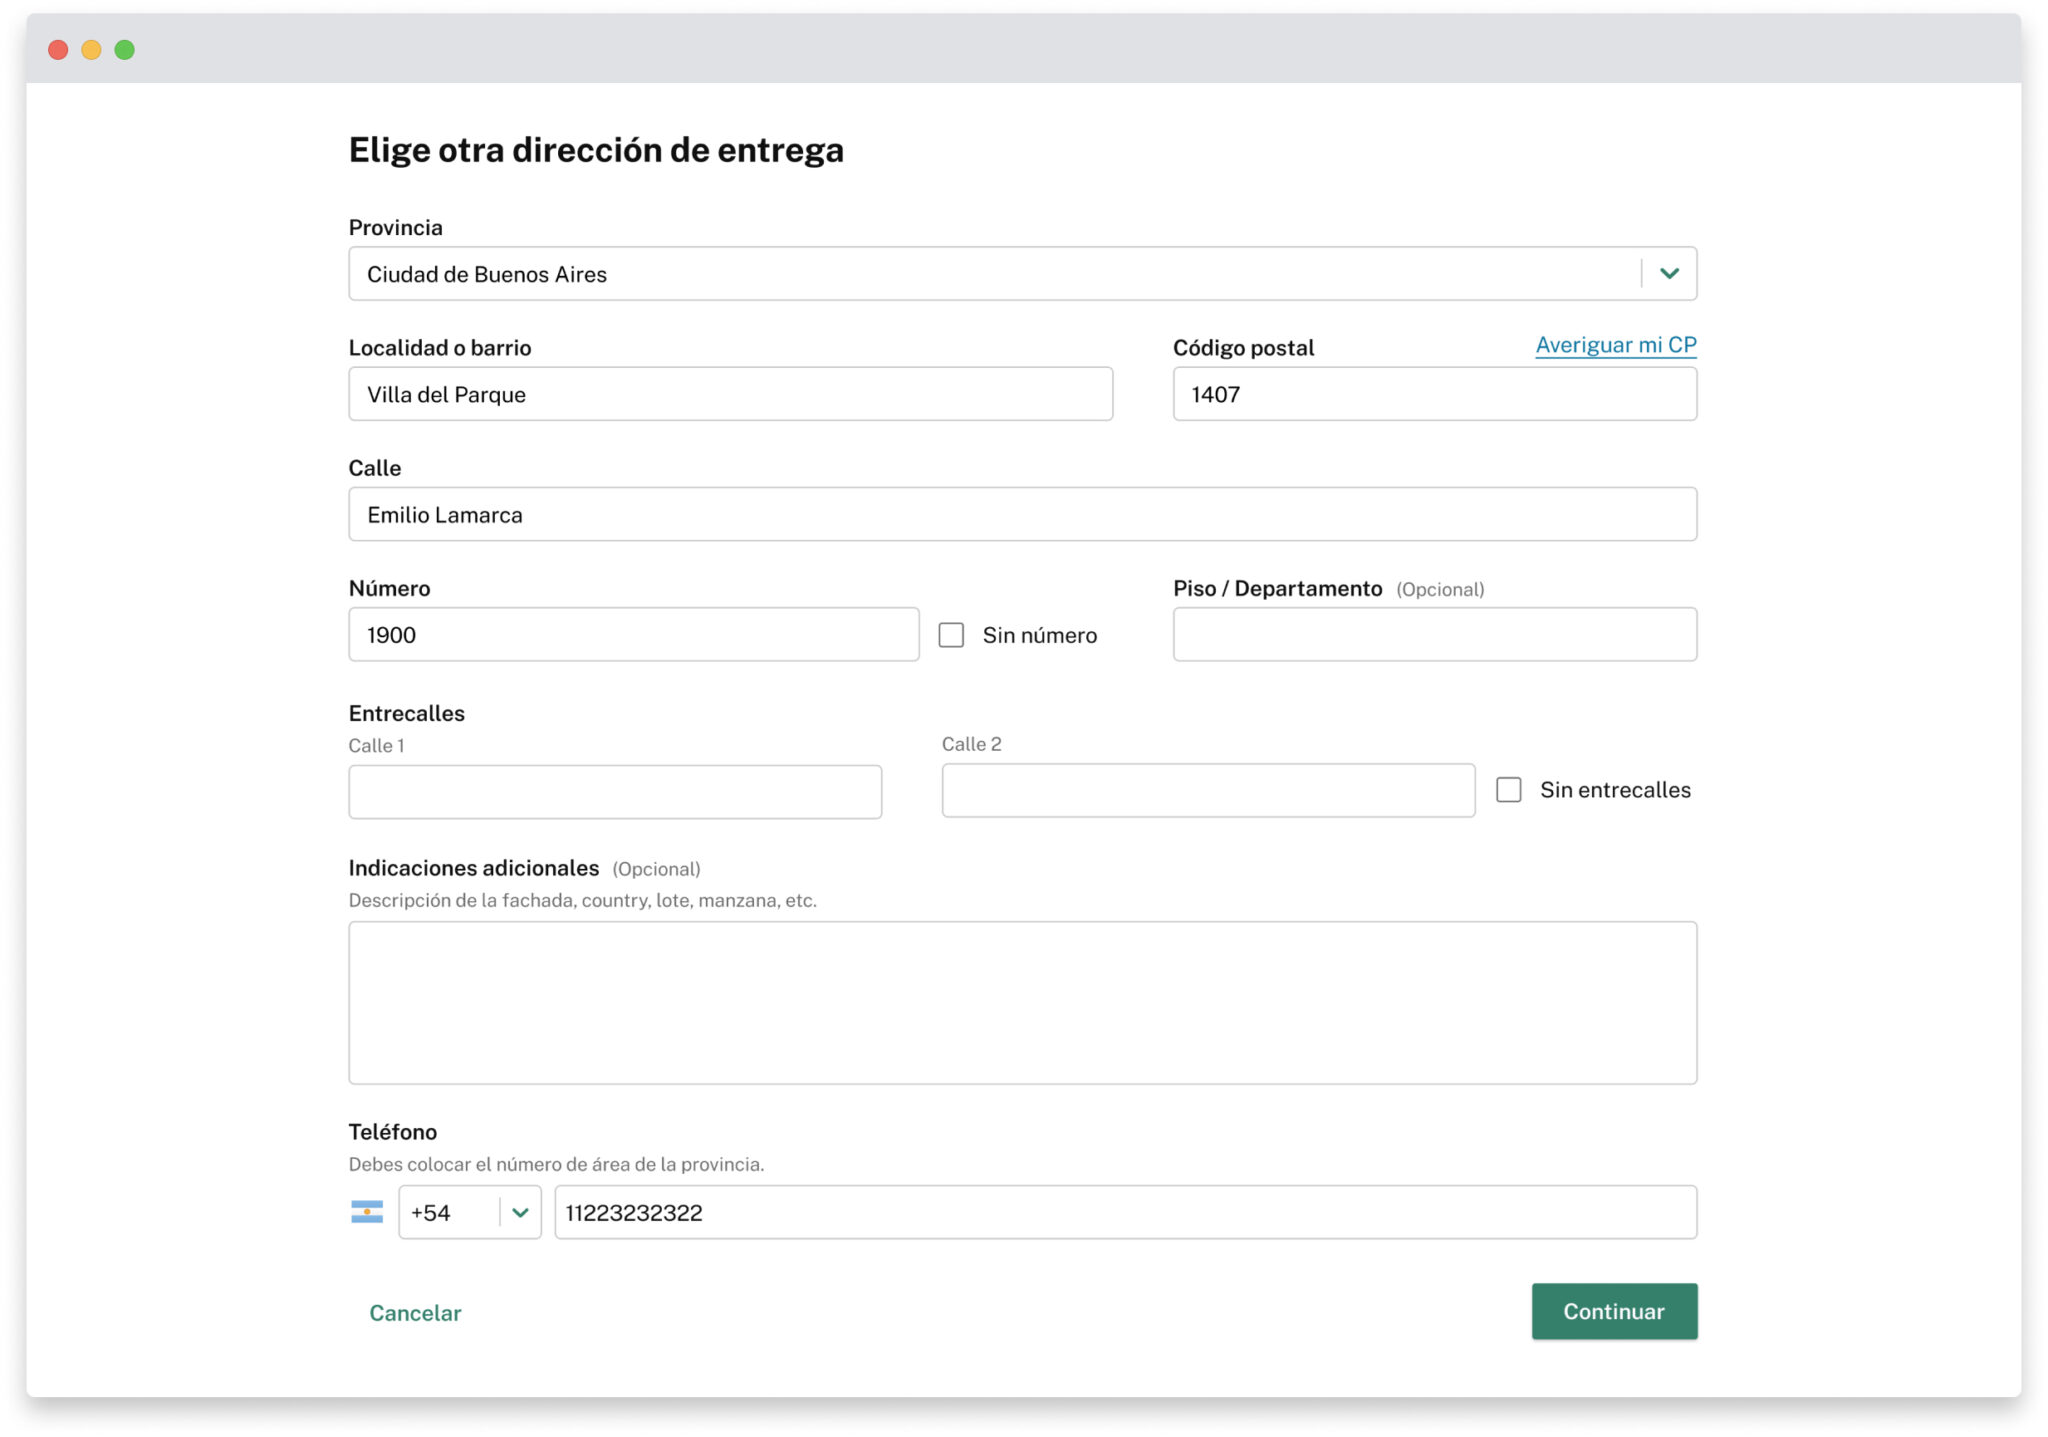The image size is (2048, 1437).
Task: Click the Piso / Departamento field
Action: tap(1434, 633)
